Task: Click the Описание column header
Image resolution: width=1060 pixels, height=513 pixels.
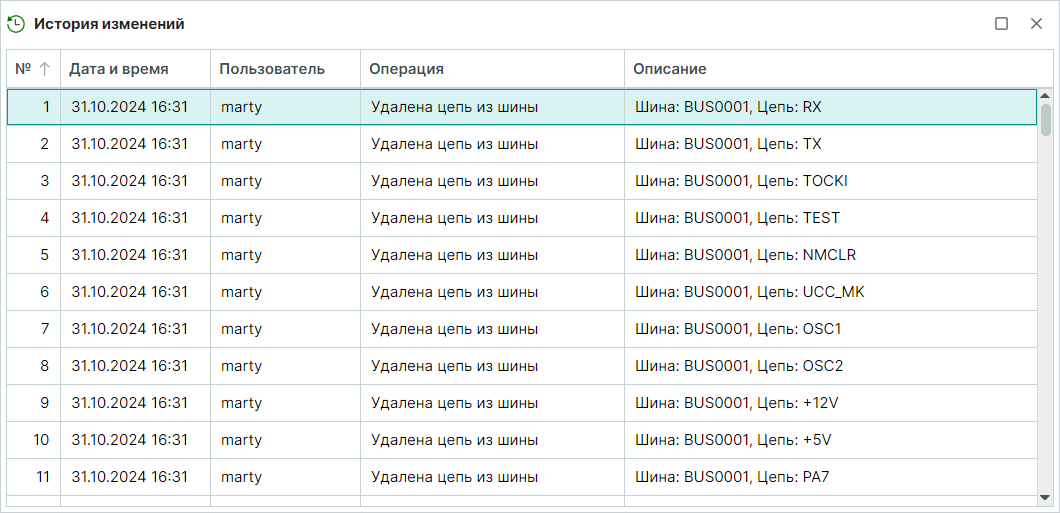Action: [x=670, y=69]
